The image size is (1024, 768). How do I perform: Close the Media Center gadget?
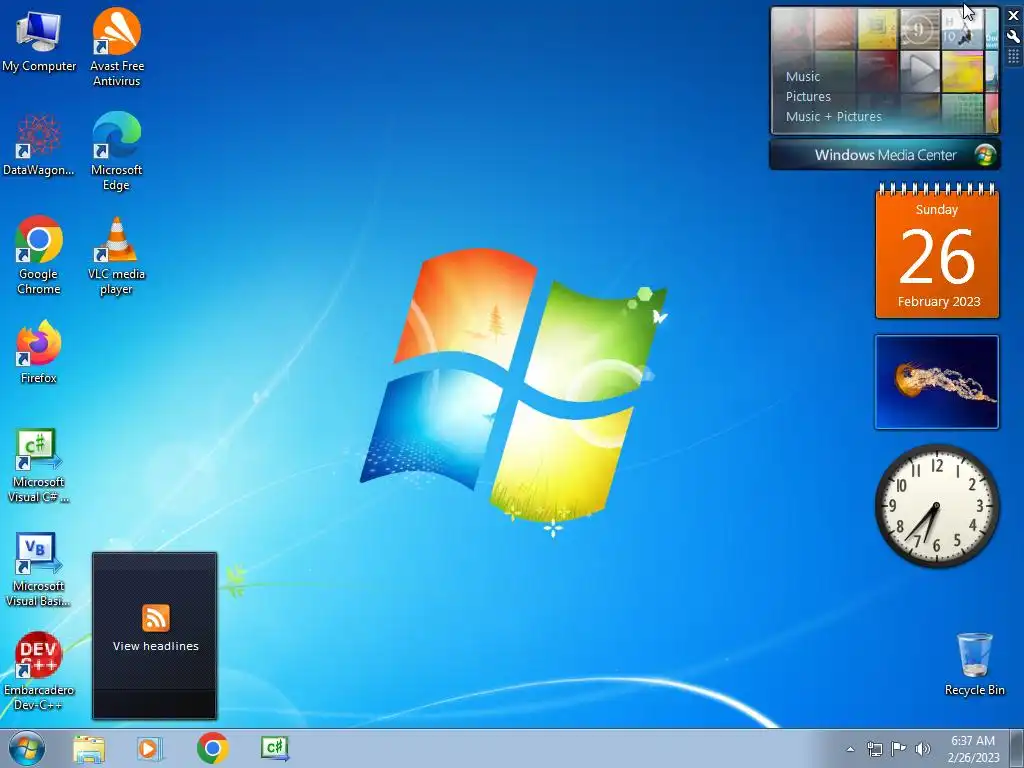[x=1014, y=15]
